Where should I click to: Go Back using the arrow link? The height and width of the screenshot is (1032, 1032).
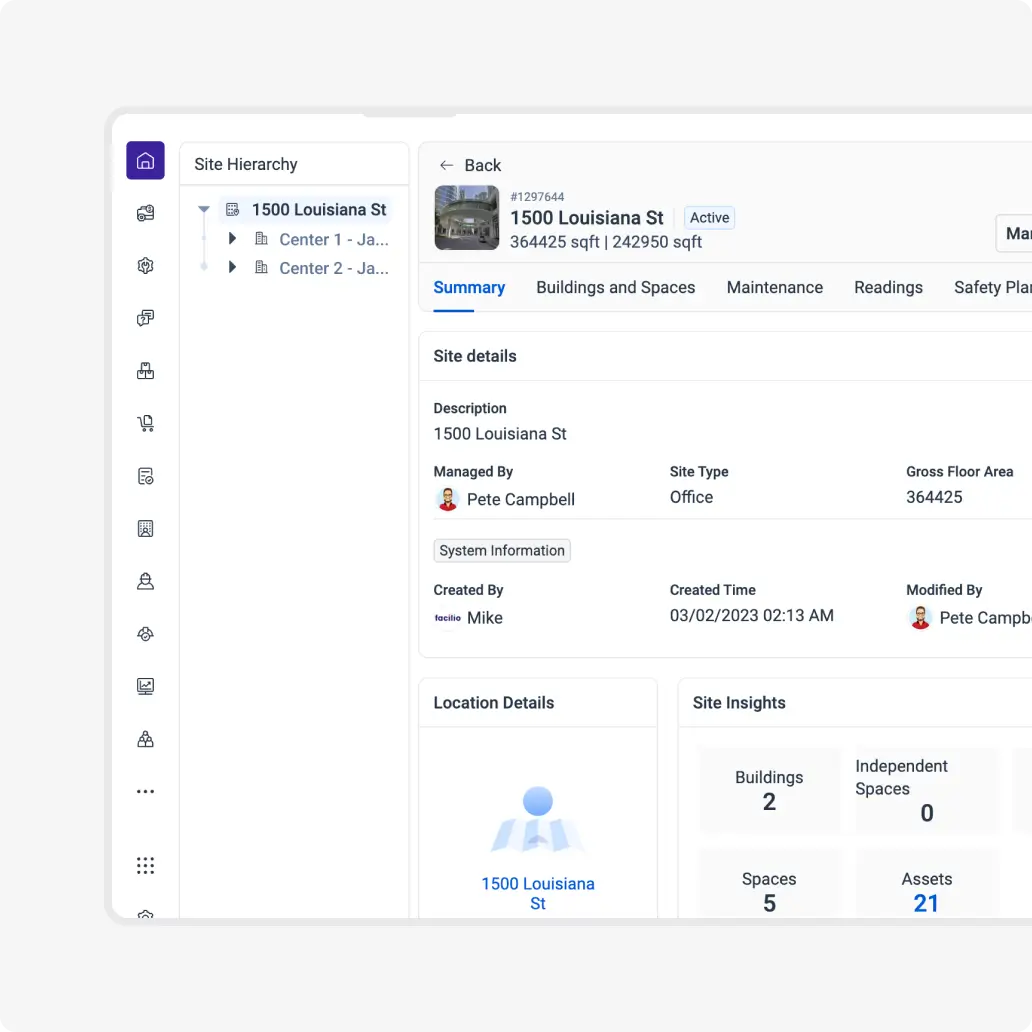point(470,165)
